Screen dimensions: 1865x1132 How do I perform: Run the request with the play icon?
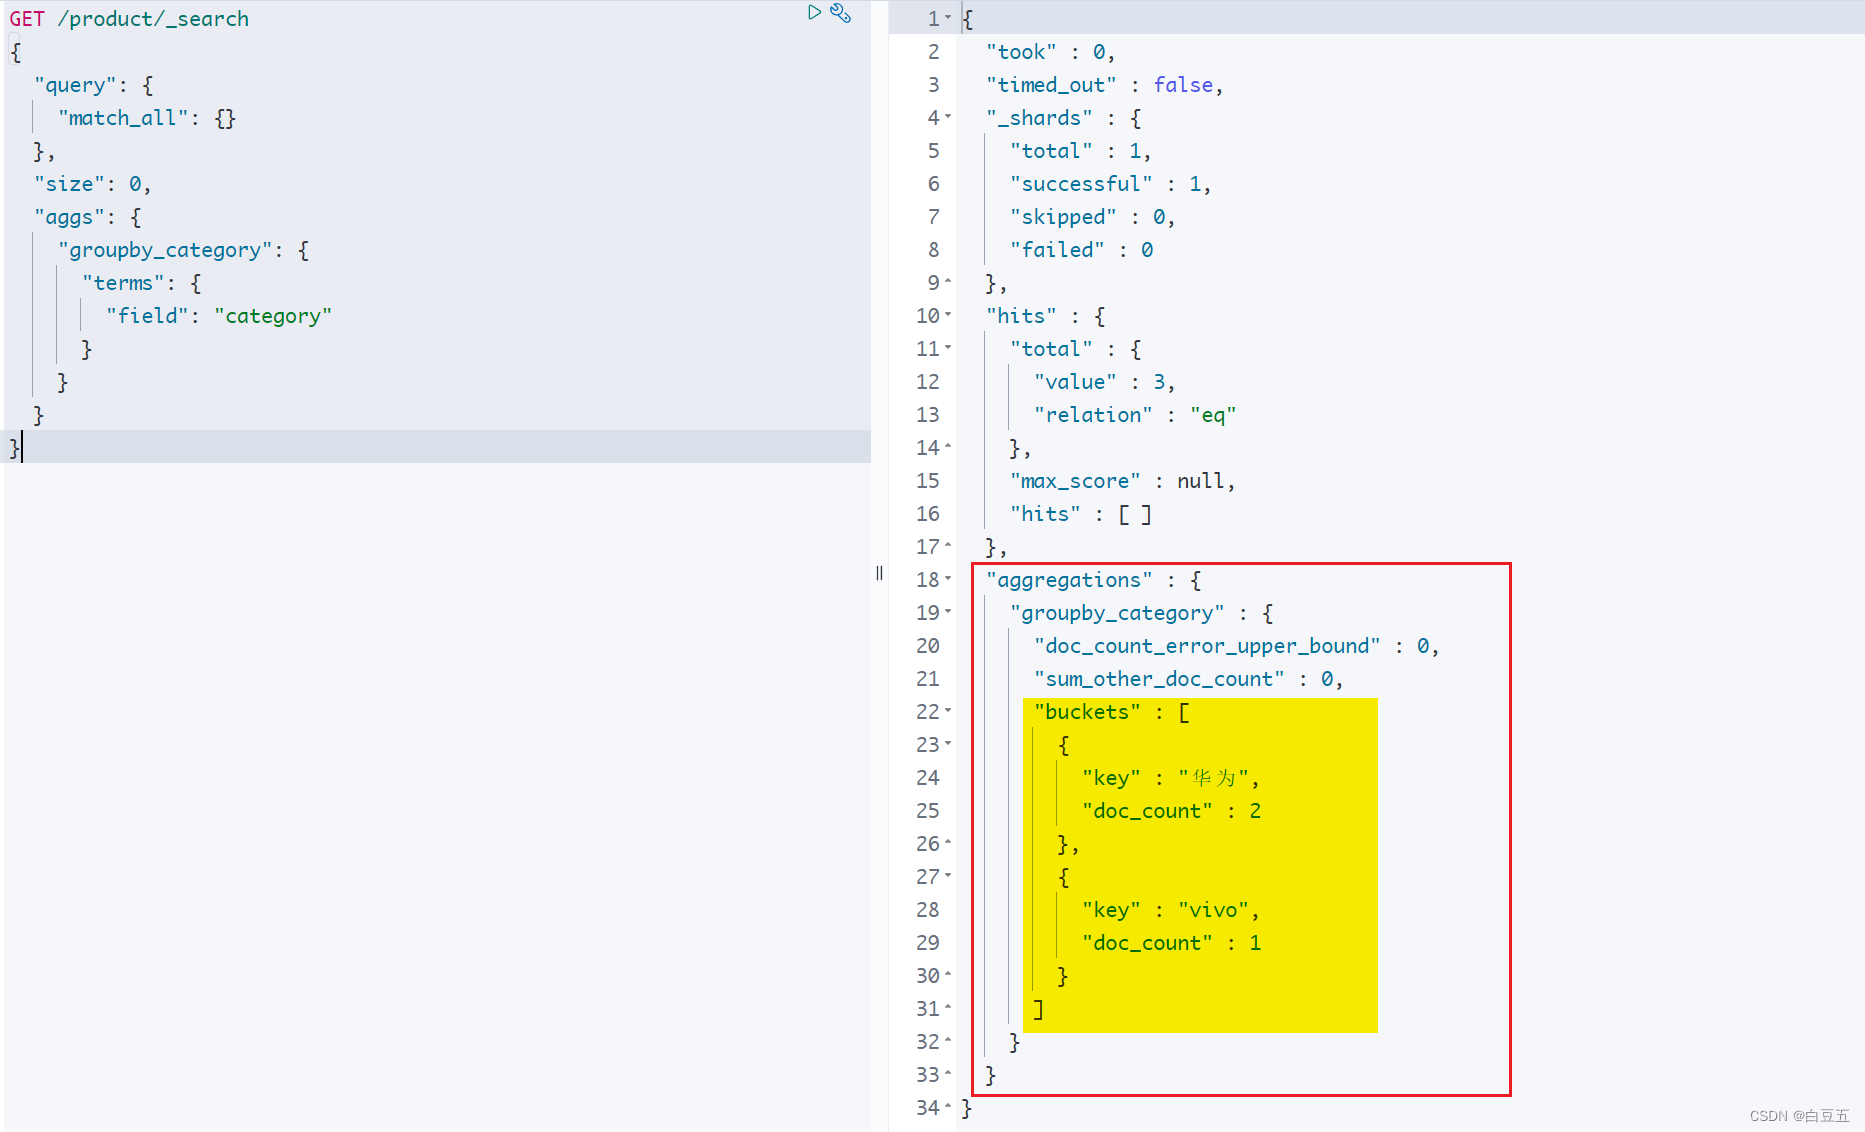pyautogui.click(x=814, y=12)
